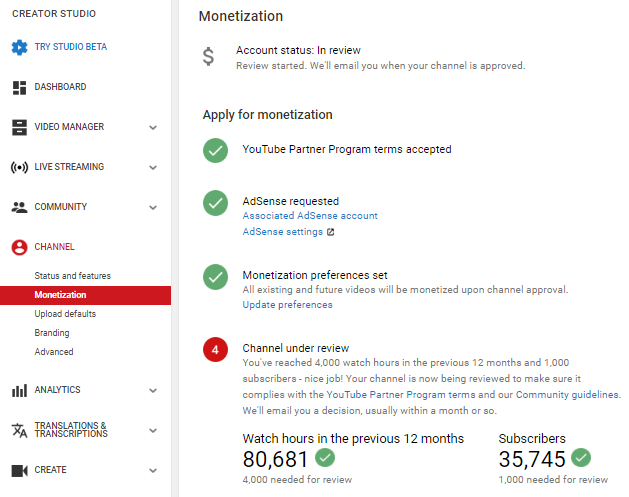
Task: Click the 35,745 subscribers value
Action: coord(532,459)
